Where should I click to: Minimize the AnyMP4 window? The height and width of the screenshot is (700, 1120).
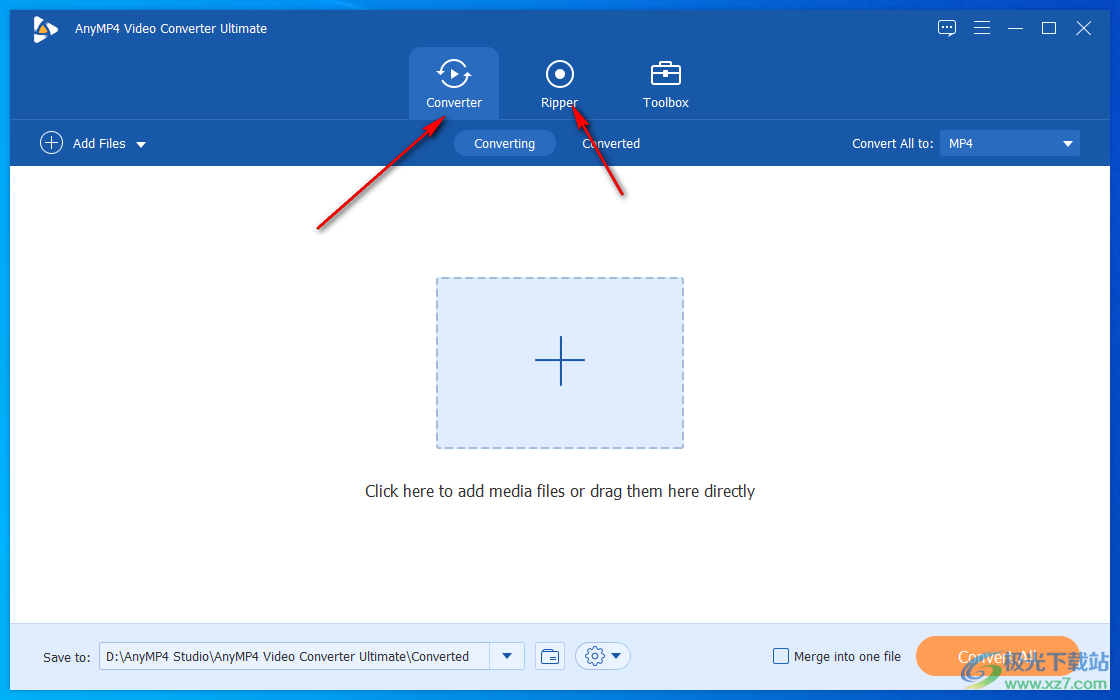[1015, 28]
